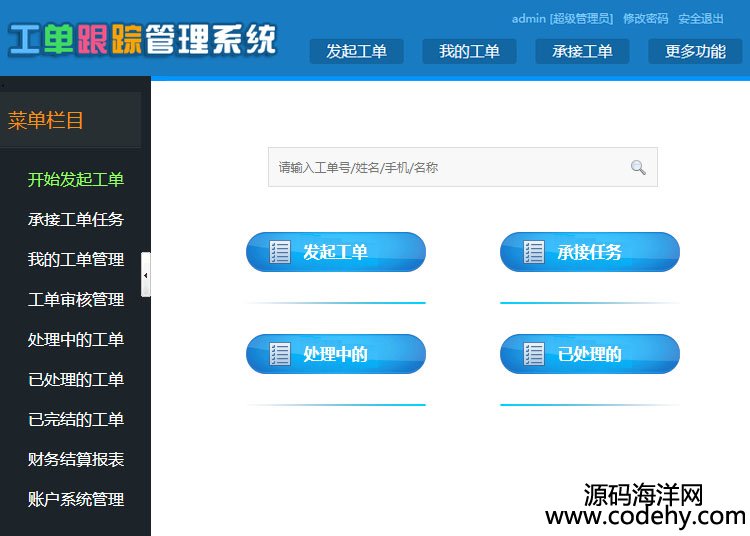Click the list icon on 已处理的 button

[x=534, y=354]
